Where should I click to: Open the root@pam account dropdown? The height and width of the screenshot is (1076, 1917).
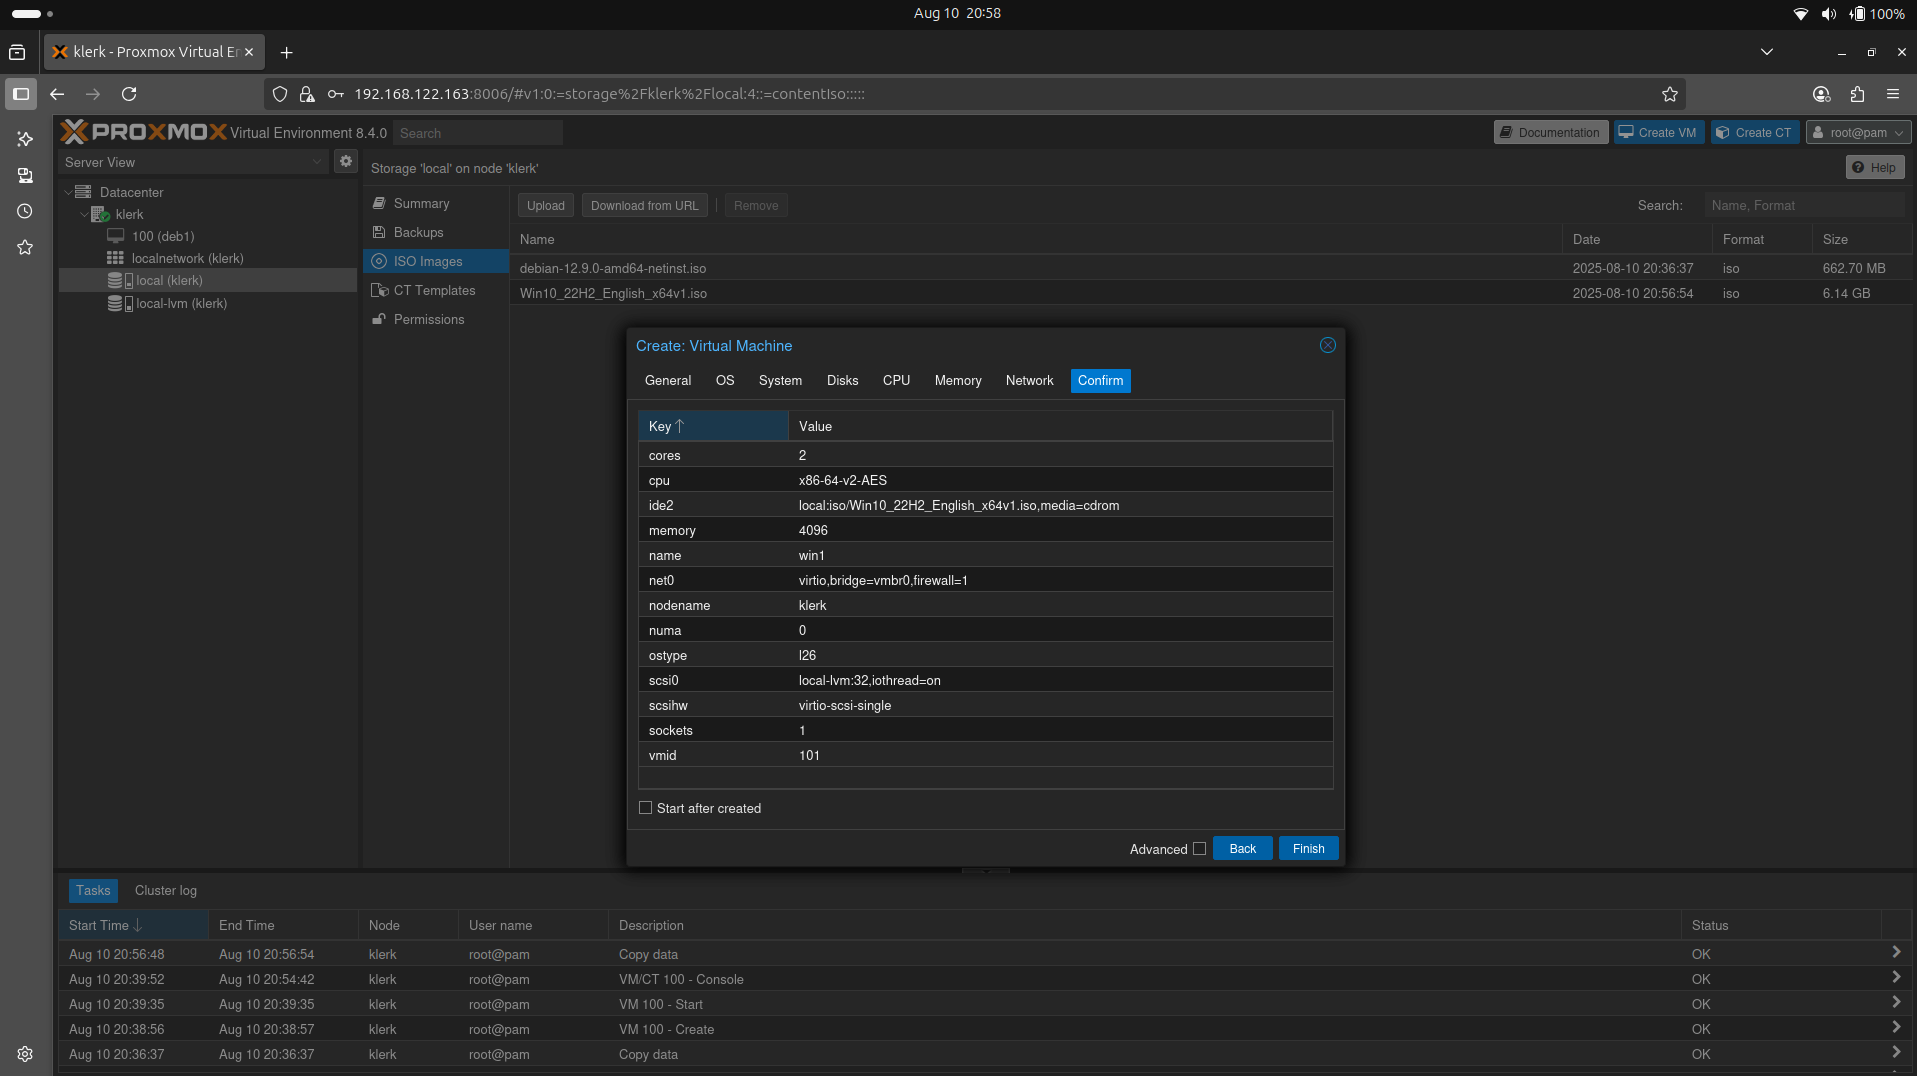(x=1858, y=131)
